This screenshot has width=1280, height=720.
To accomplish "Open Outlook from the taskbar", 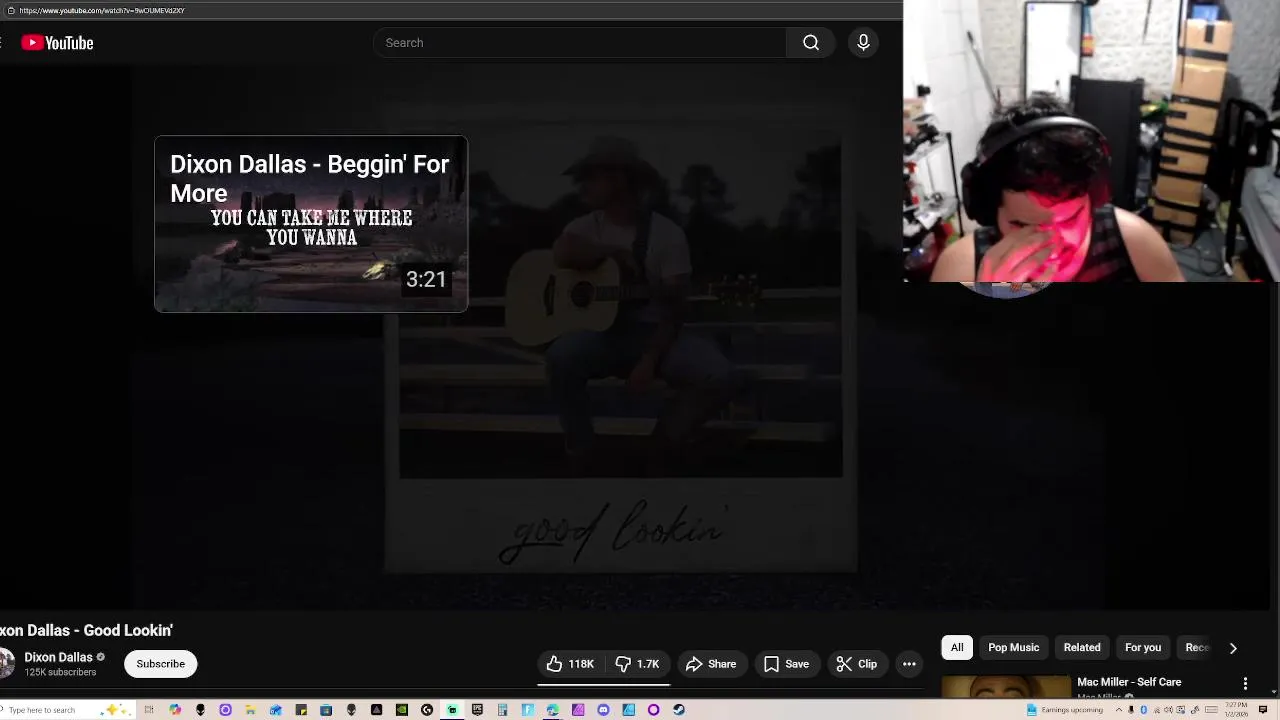I will click(276, 710).
